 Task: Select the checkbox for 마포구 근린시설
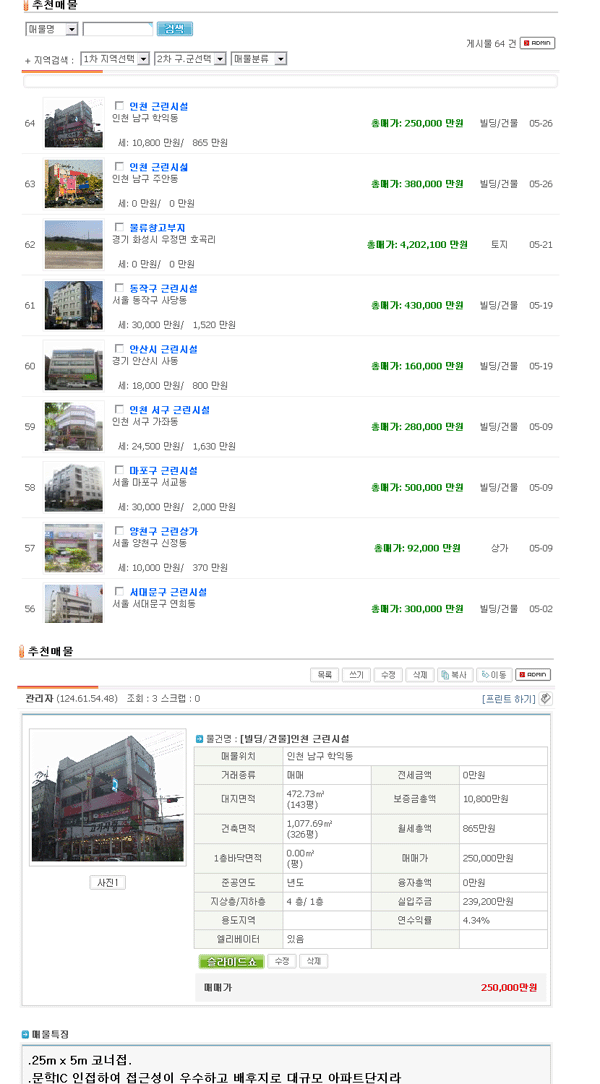point(120,471)
